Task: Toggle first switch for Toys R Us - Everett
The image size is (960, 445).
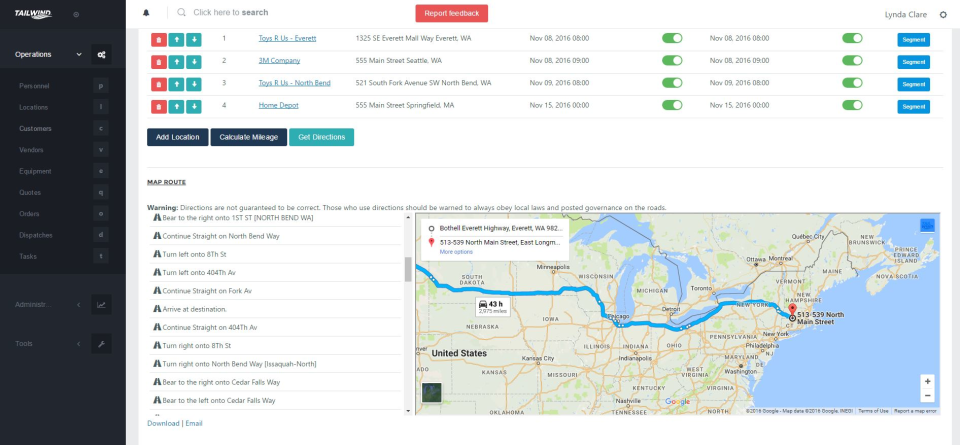Action: click(672, 38)
